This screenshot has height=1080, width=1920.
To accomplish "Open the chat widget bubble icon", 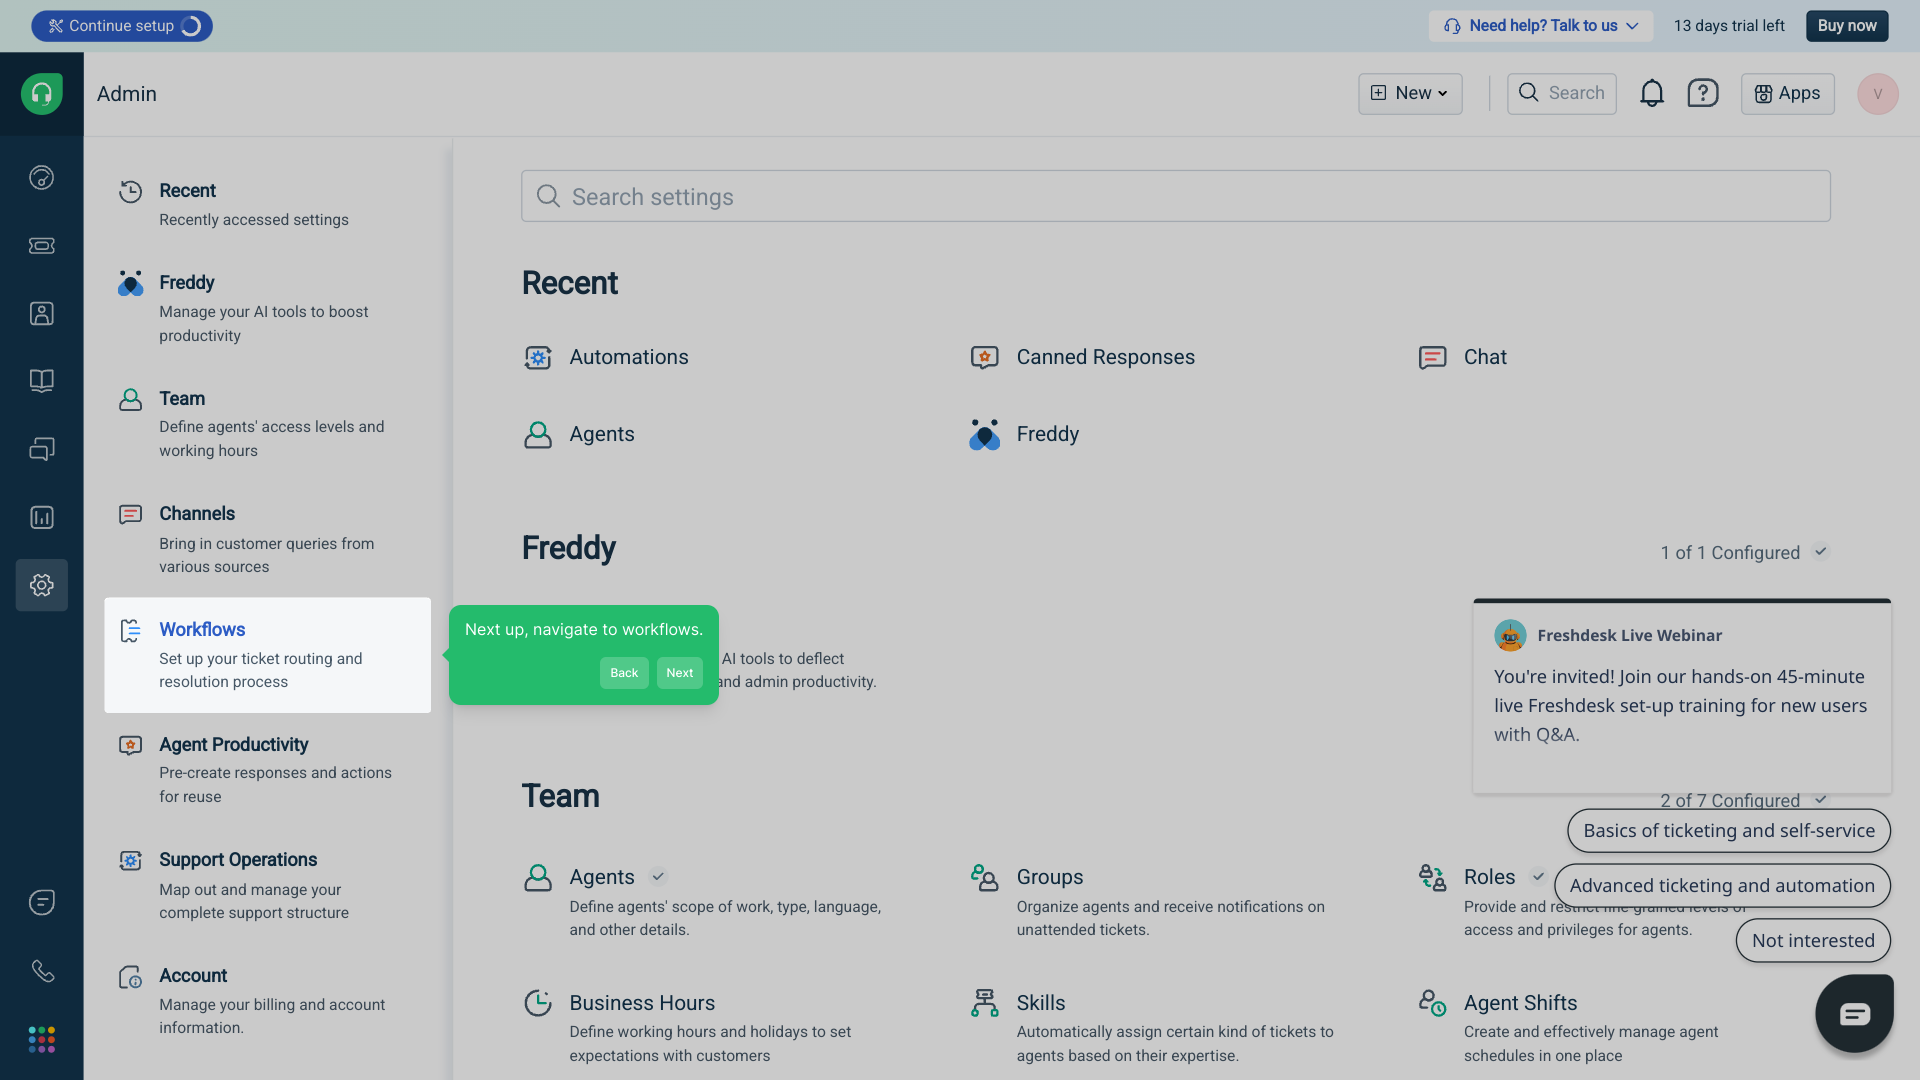I will (x=1854, y=1014).
